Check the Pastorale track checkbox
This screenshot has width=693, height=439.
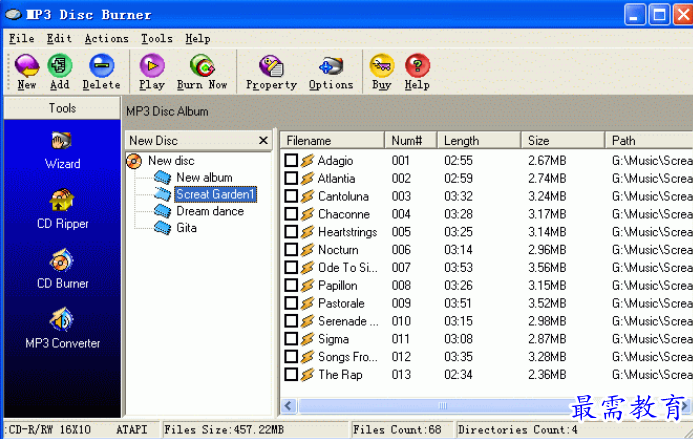291,303
